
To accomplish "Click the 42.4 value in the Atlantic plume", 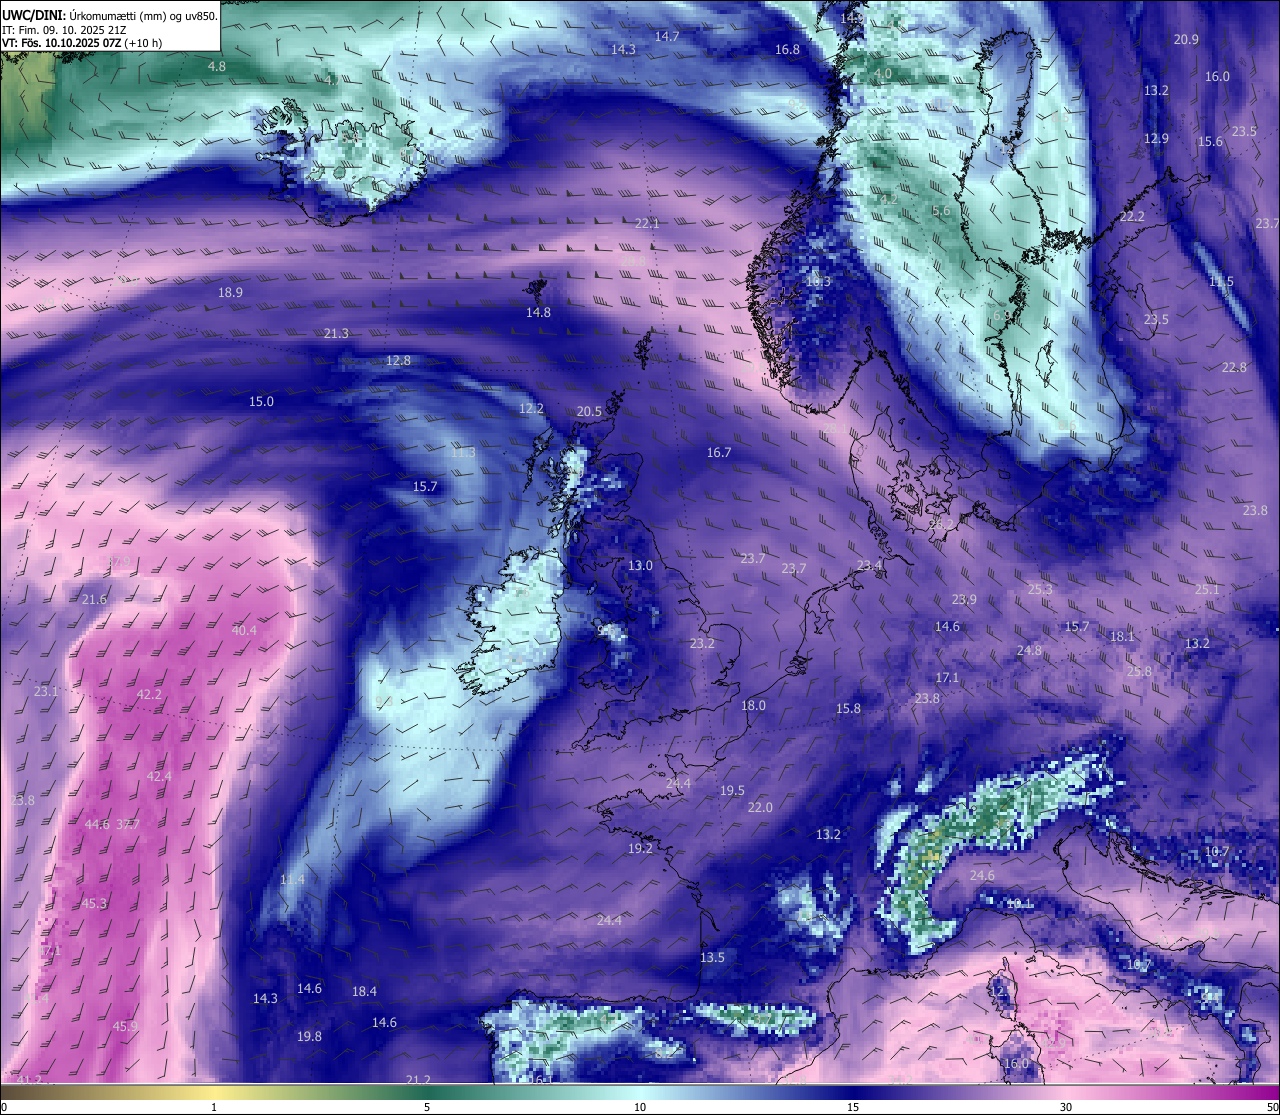I will [159, 776].
